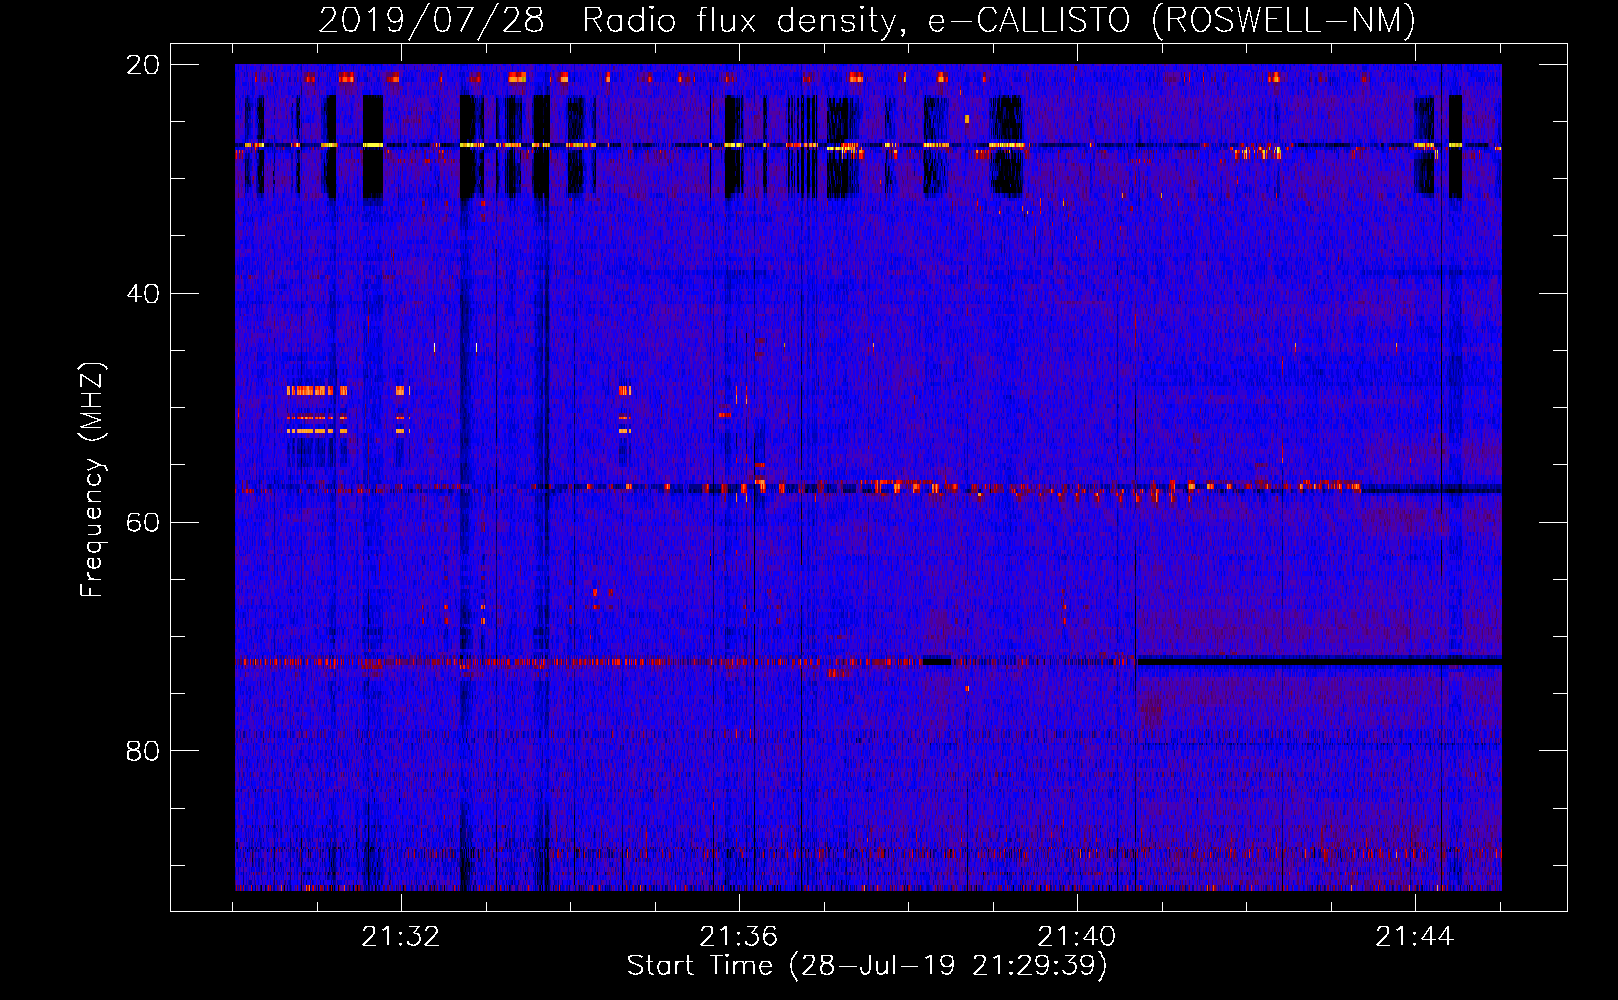Image resolution: width=1618 pixels, height=1000 pixels.
Task: Click the plot title text
Action: click(867, 20)
